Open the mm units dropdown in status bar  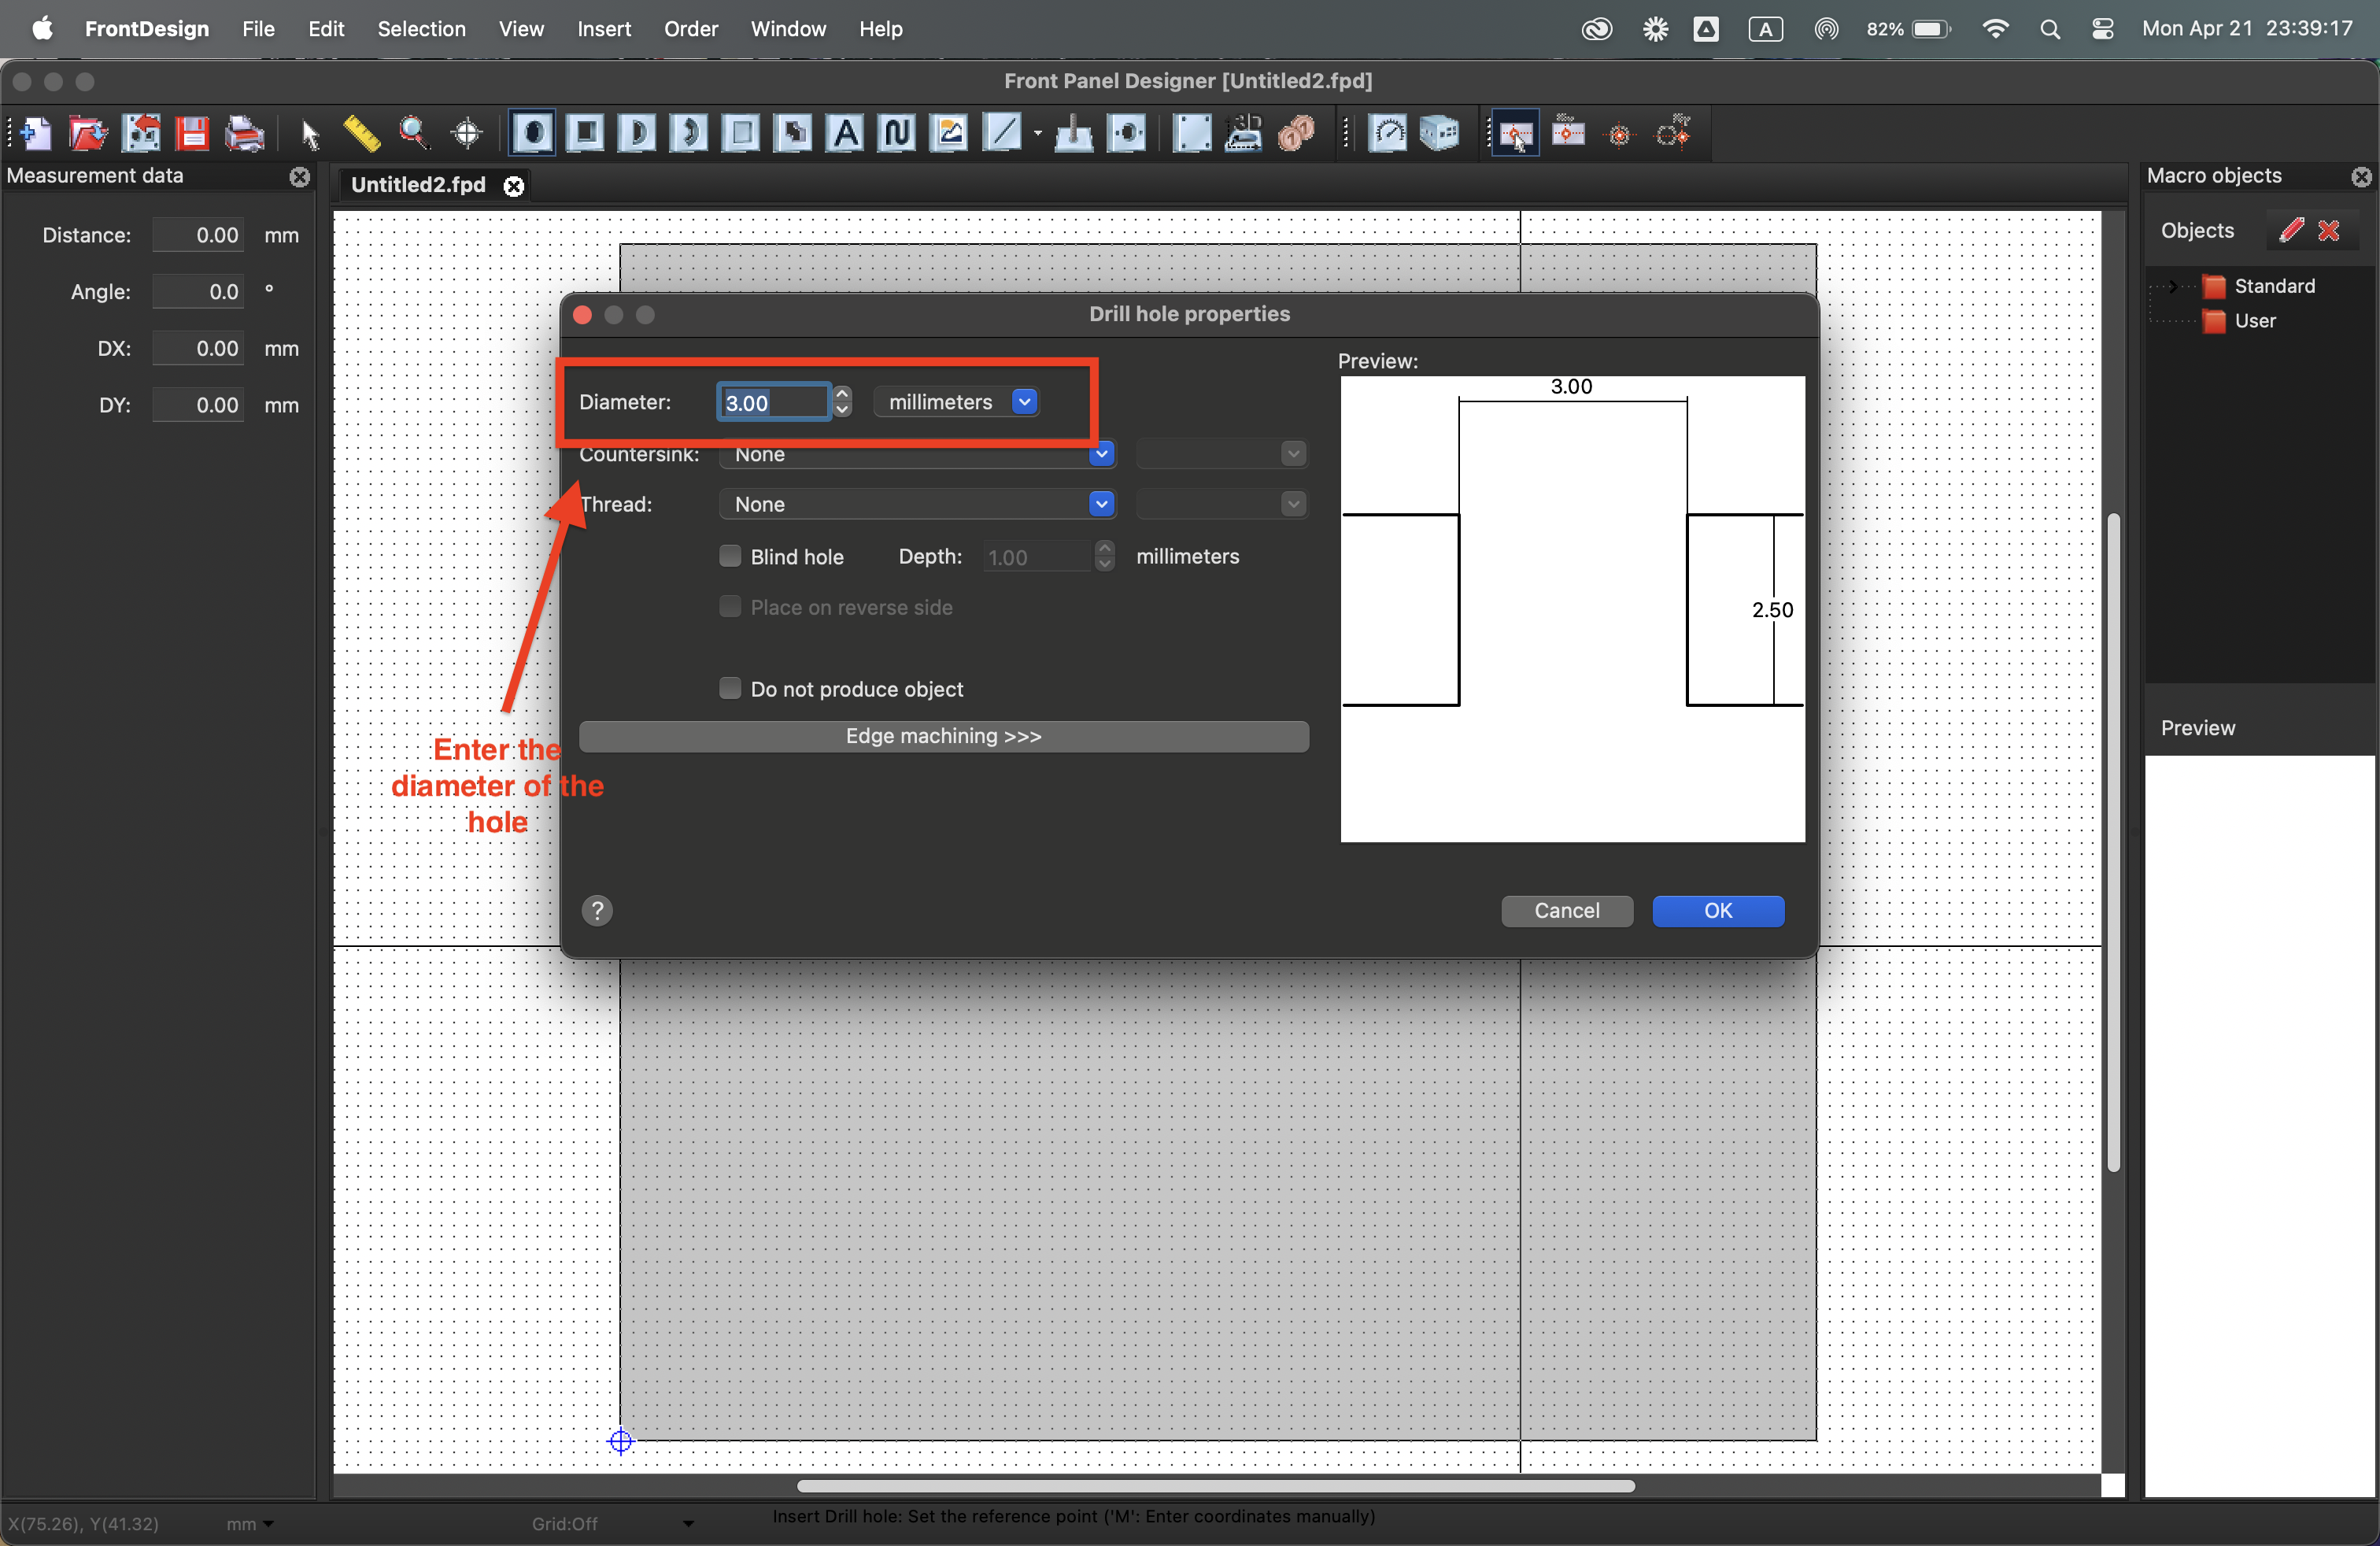(x=249, y=1524)
